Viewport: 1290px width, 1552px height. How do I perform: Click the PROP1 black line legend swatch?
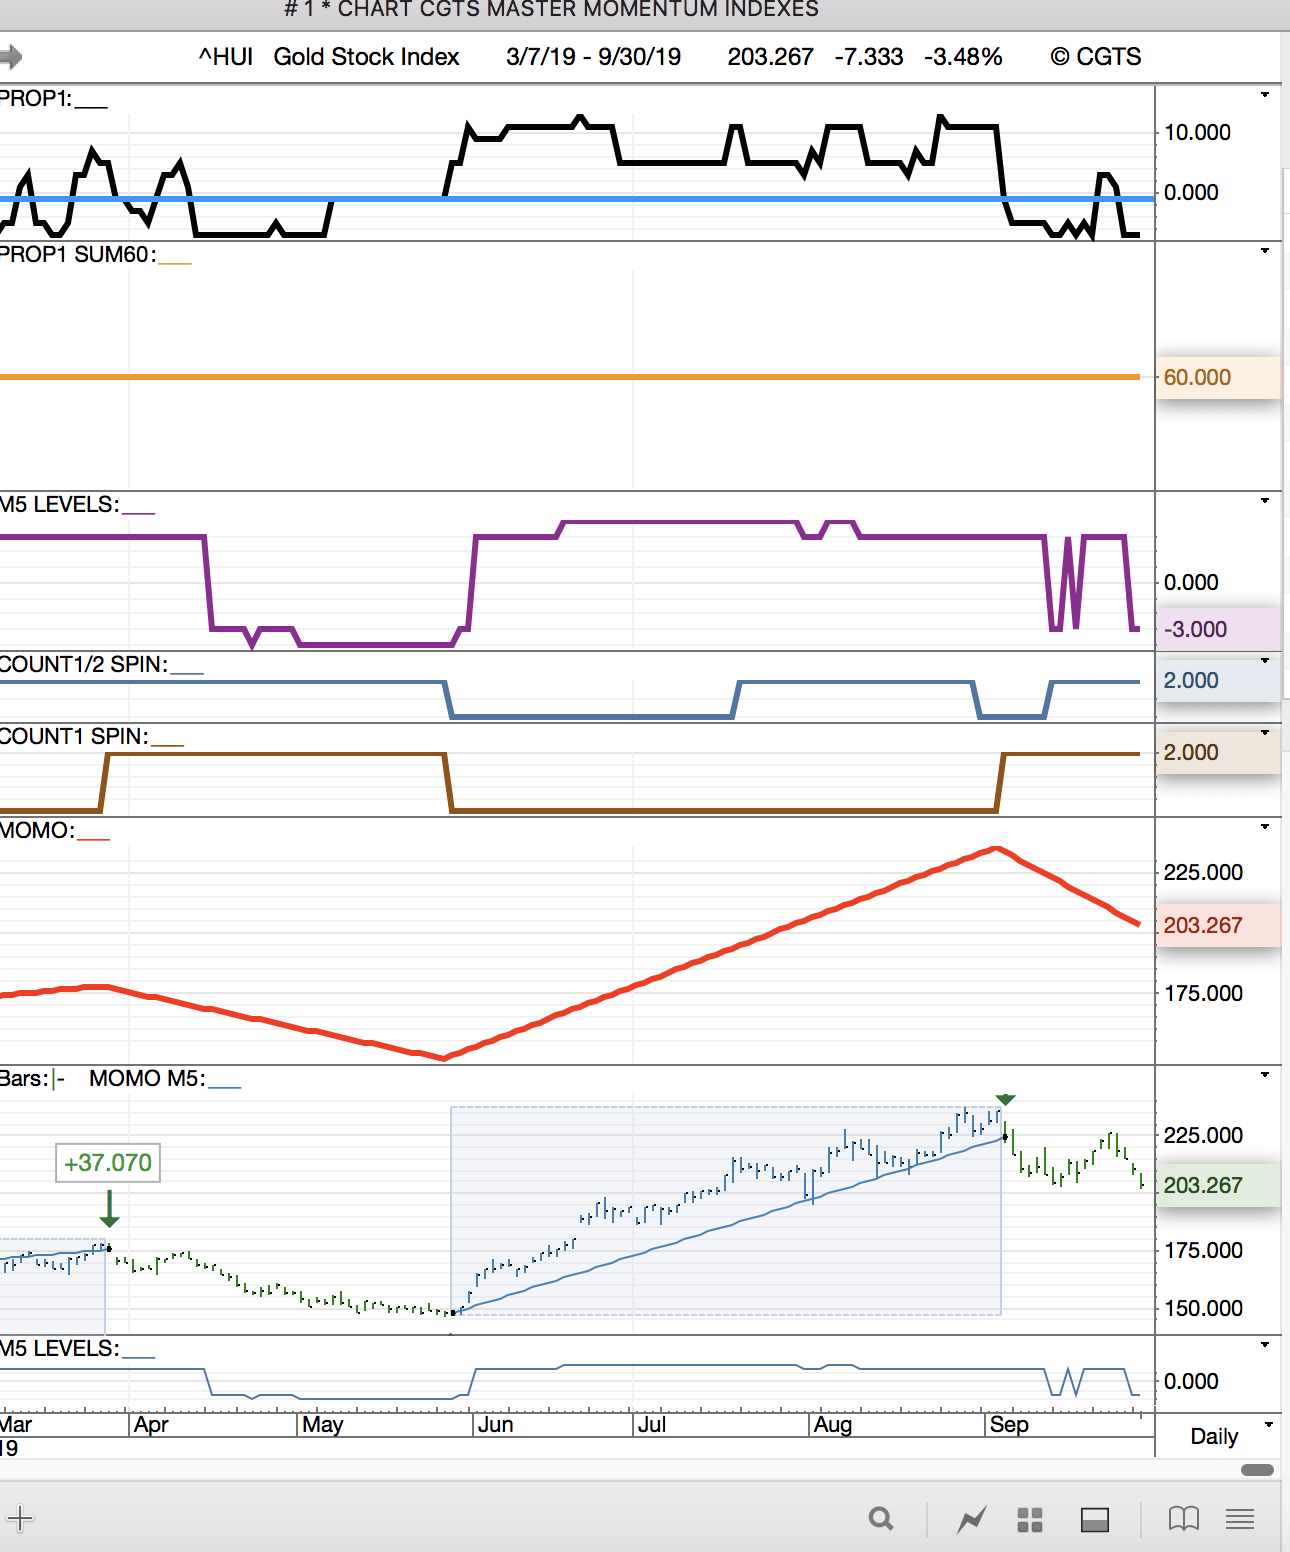pos(90,106)
